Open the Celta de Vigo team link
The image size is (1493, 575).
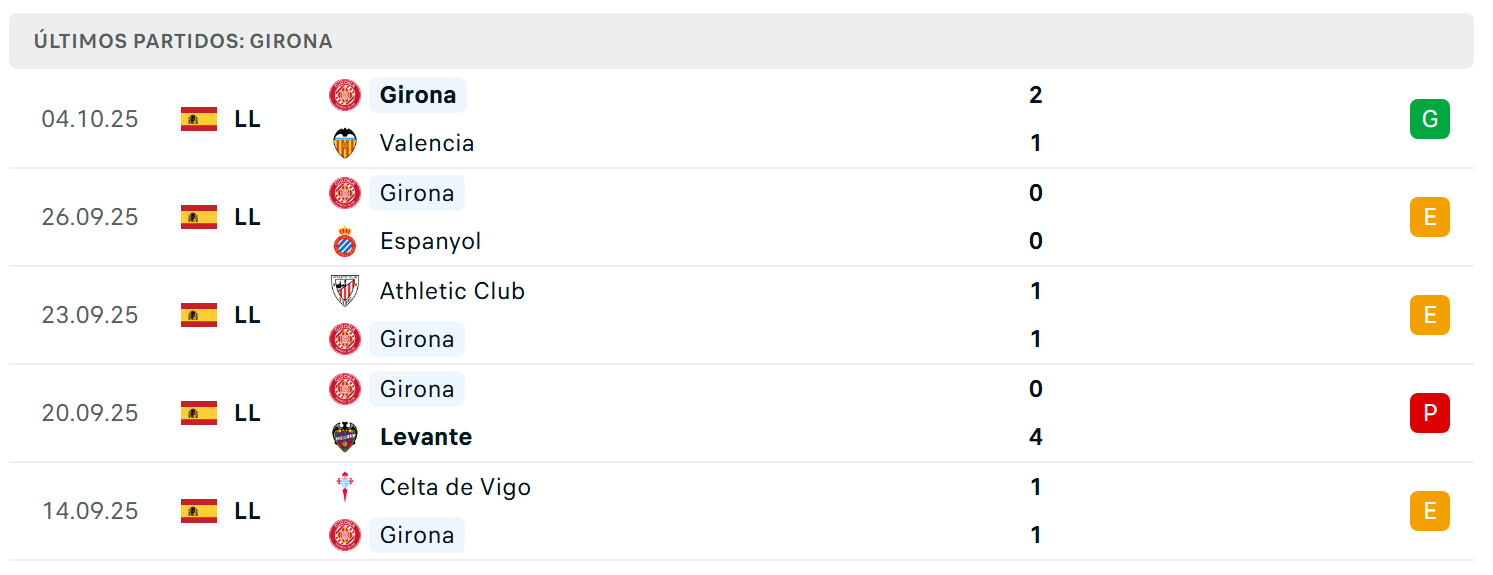pos(455,487)
